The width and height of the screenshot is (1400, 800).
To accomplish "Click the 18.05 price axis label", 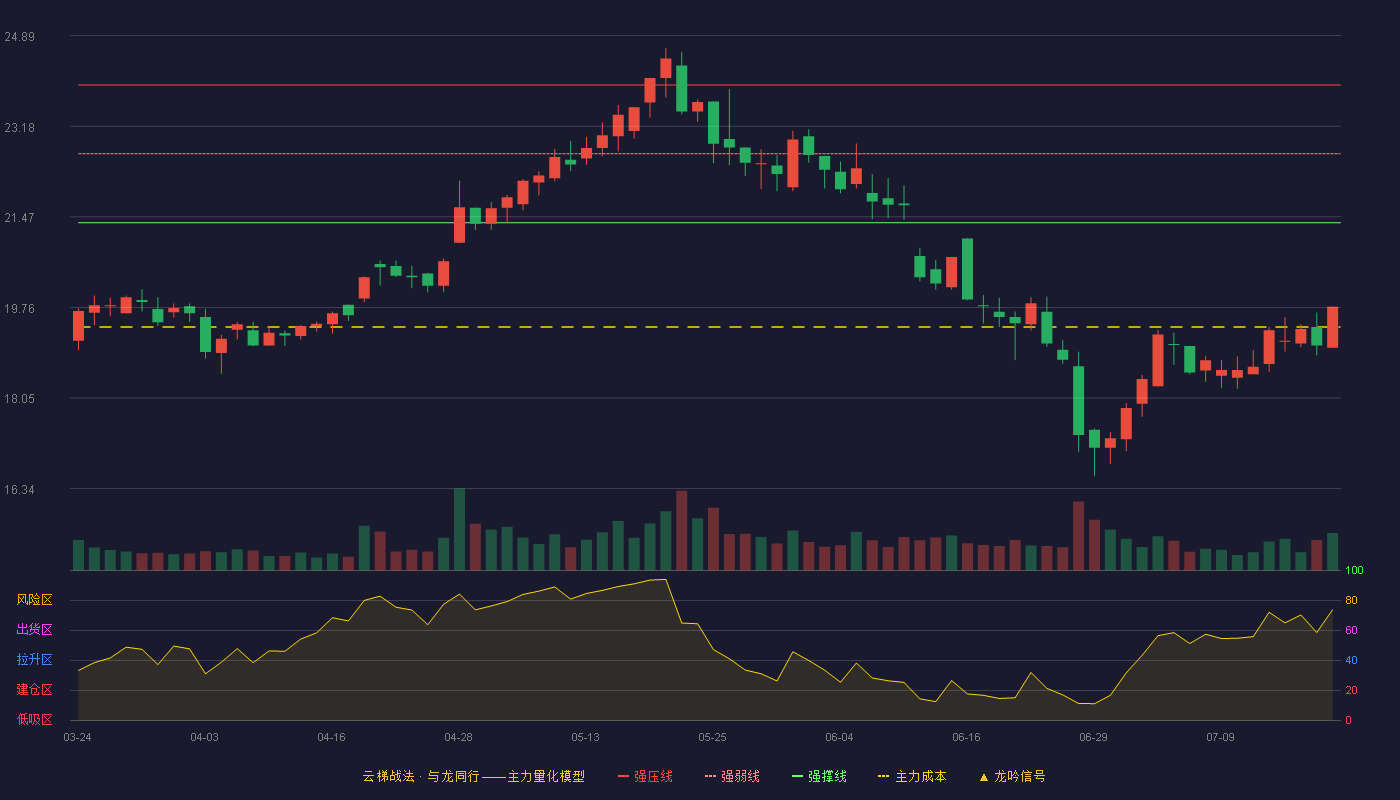I will point(19,399).
